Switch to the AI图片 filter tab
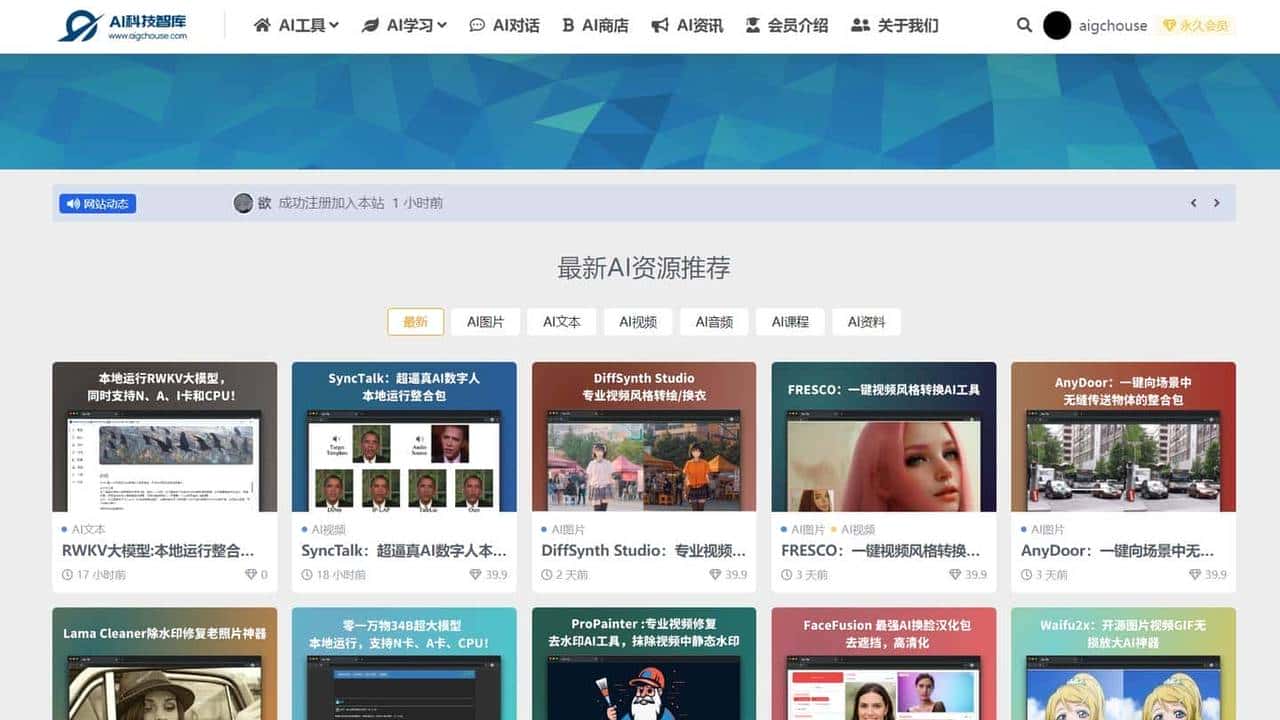This screenshot has height=720, width=1280. tap(485, 322)
